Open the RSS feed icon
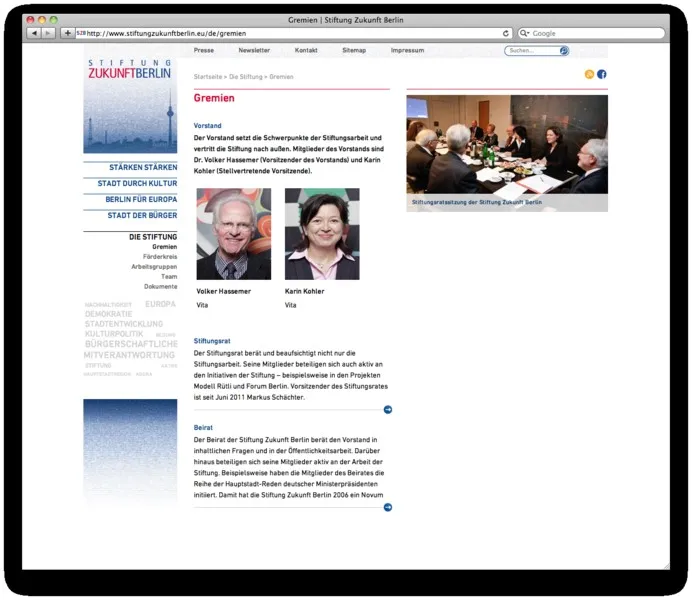This screenshot has height=600, width=692. (x=589, y=74)
